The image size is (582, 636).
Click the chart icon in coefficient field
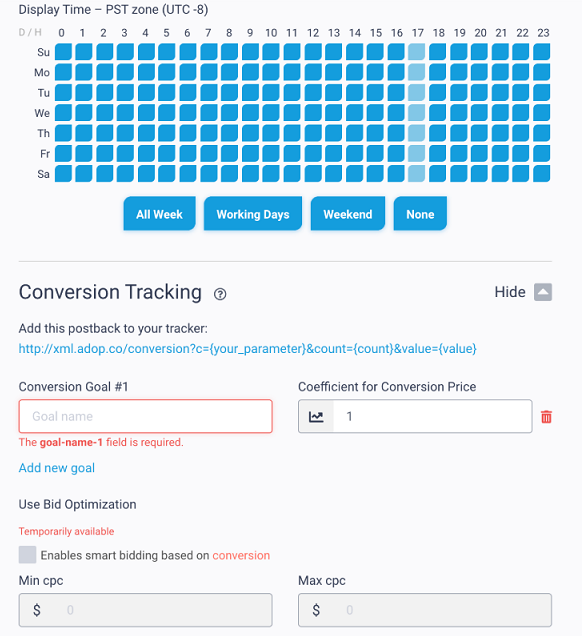coord(316,417)
